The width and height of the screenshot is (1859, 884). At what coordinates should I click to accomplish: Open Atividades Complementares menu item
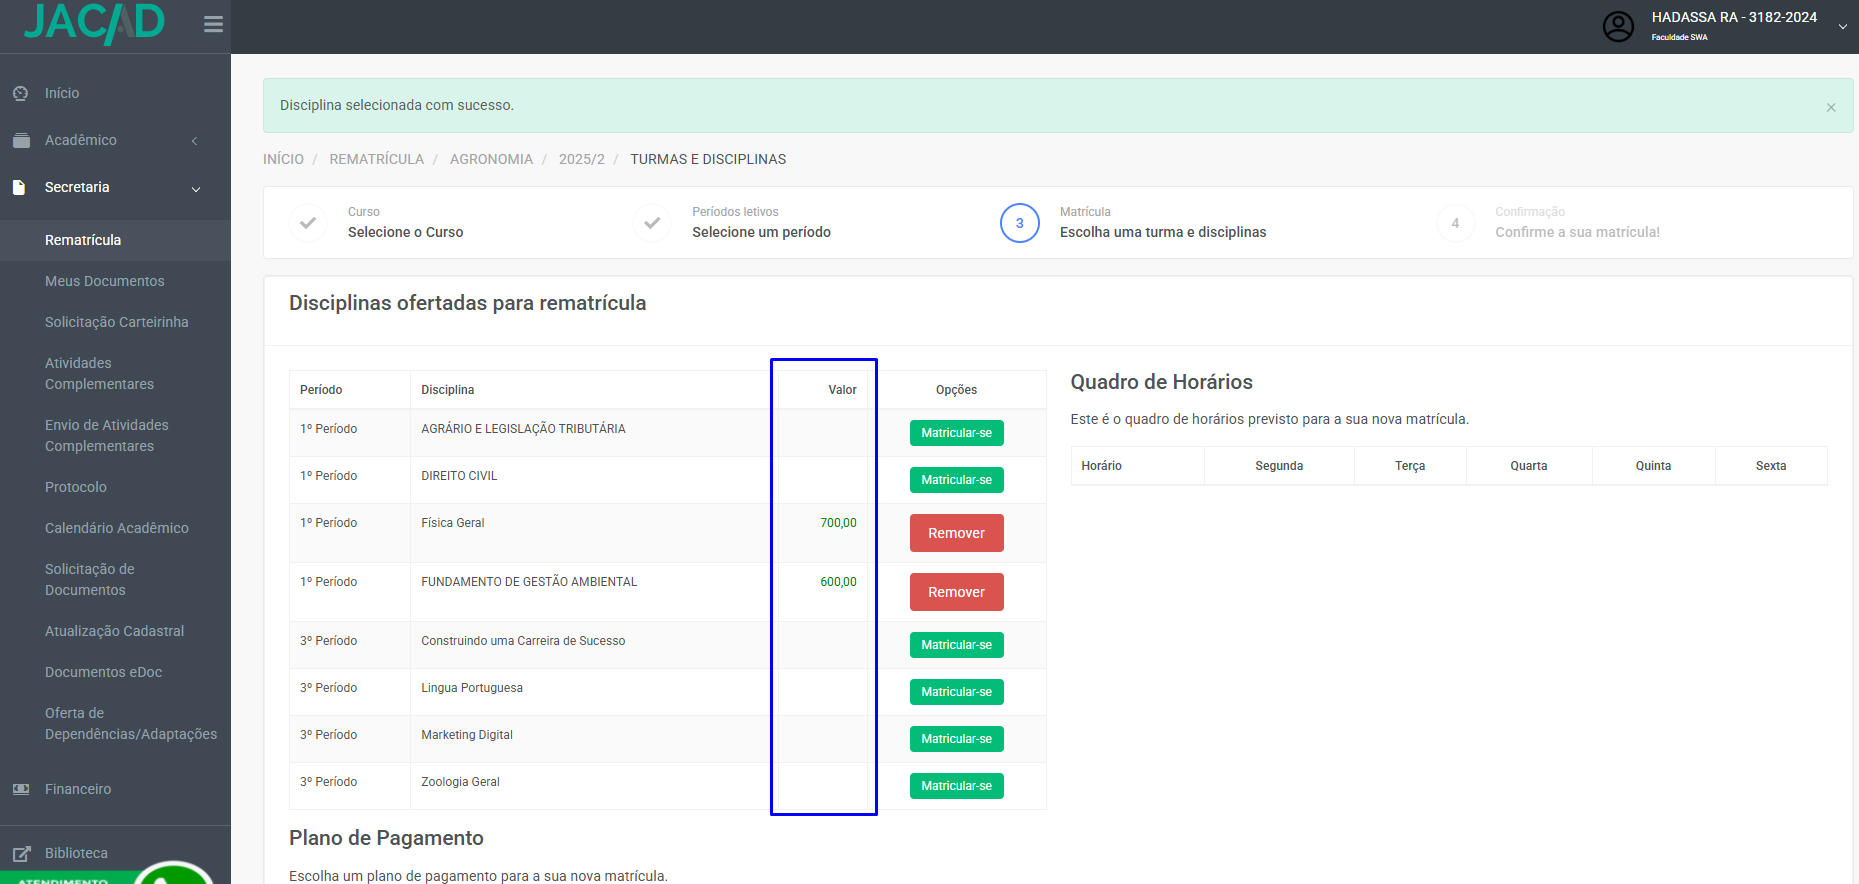[x=100, y=373]
